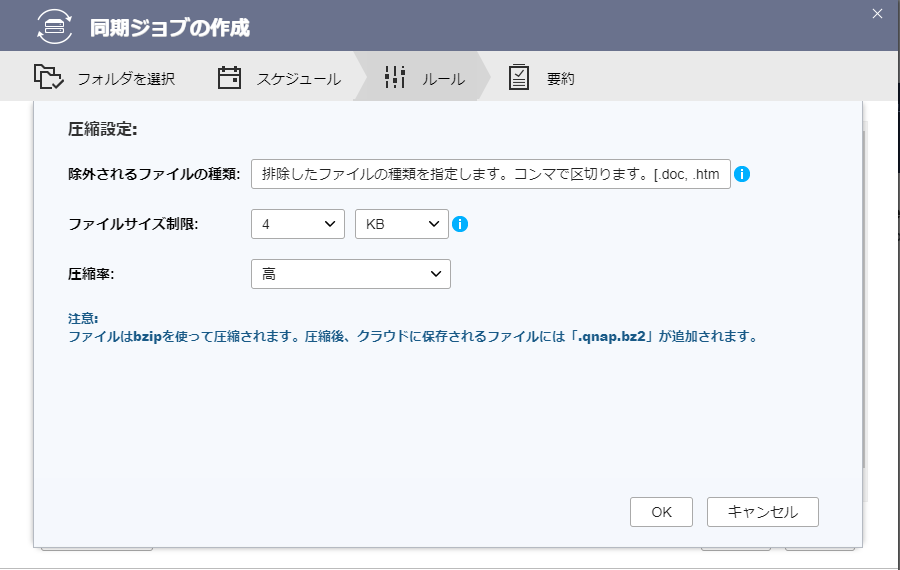Show info for excluded file types field
Viewport: 900px width, 570px height.
pyautogui.click(x=742, y=174)
